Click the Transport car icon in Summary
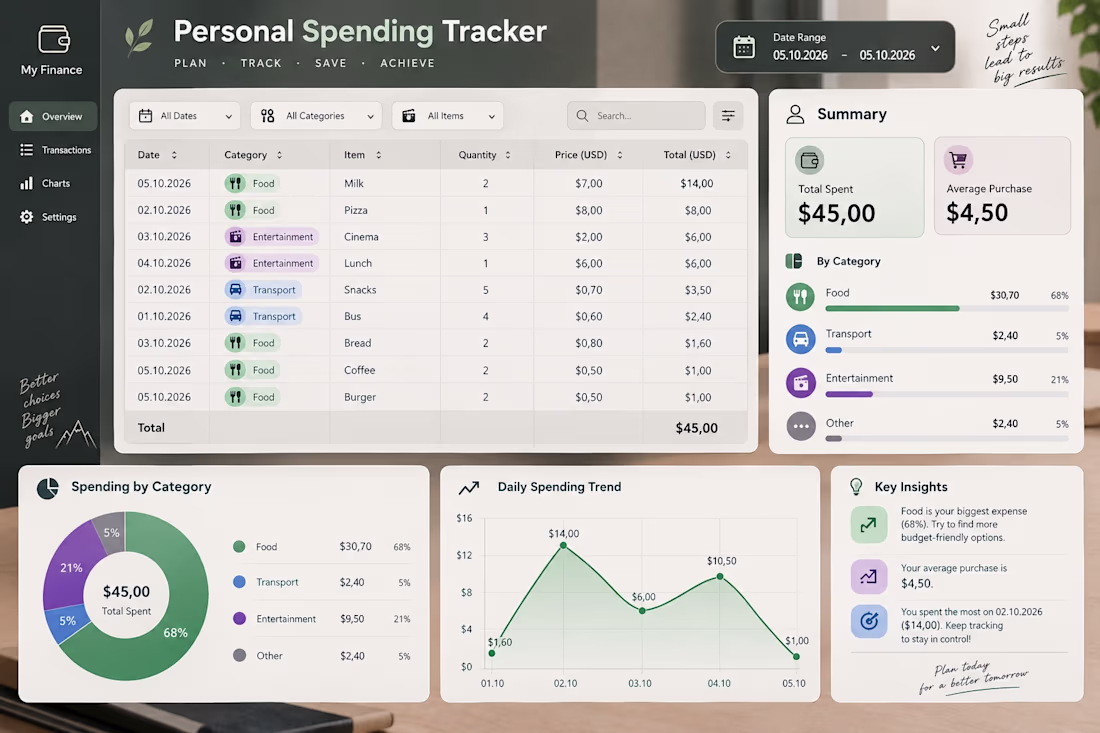 800,339
